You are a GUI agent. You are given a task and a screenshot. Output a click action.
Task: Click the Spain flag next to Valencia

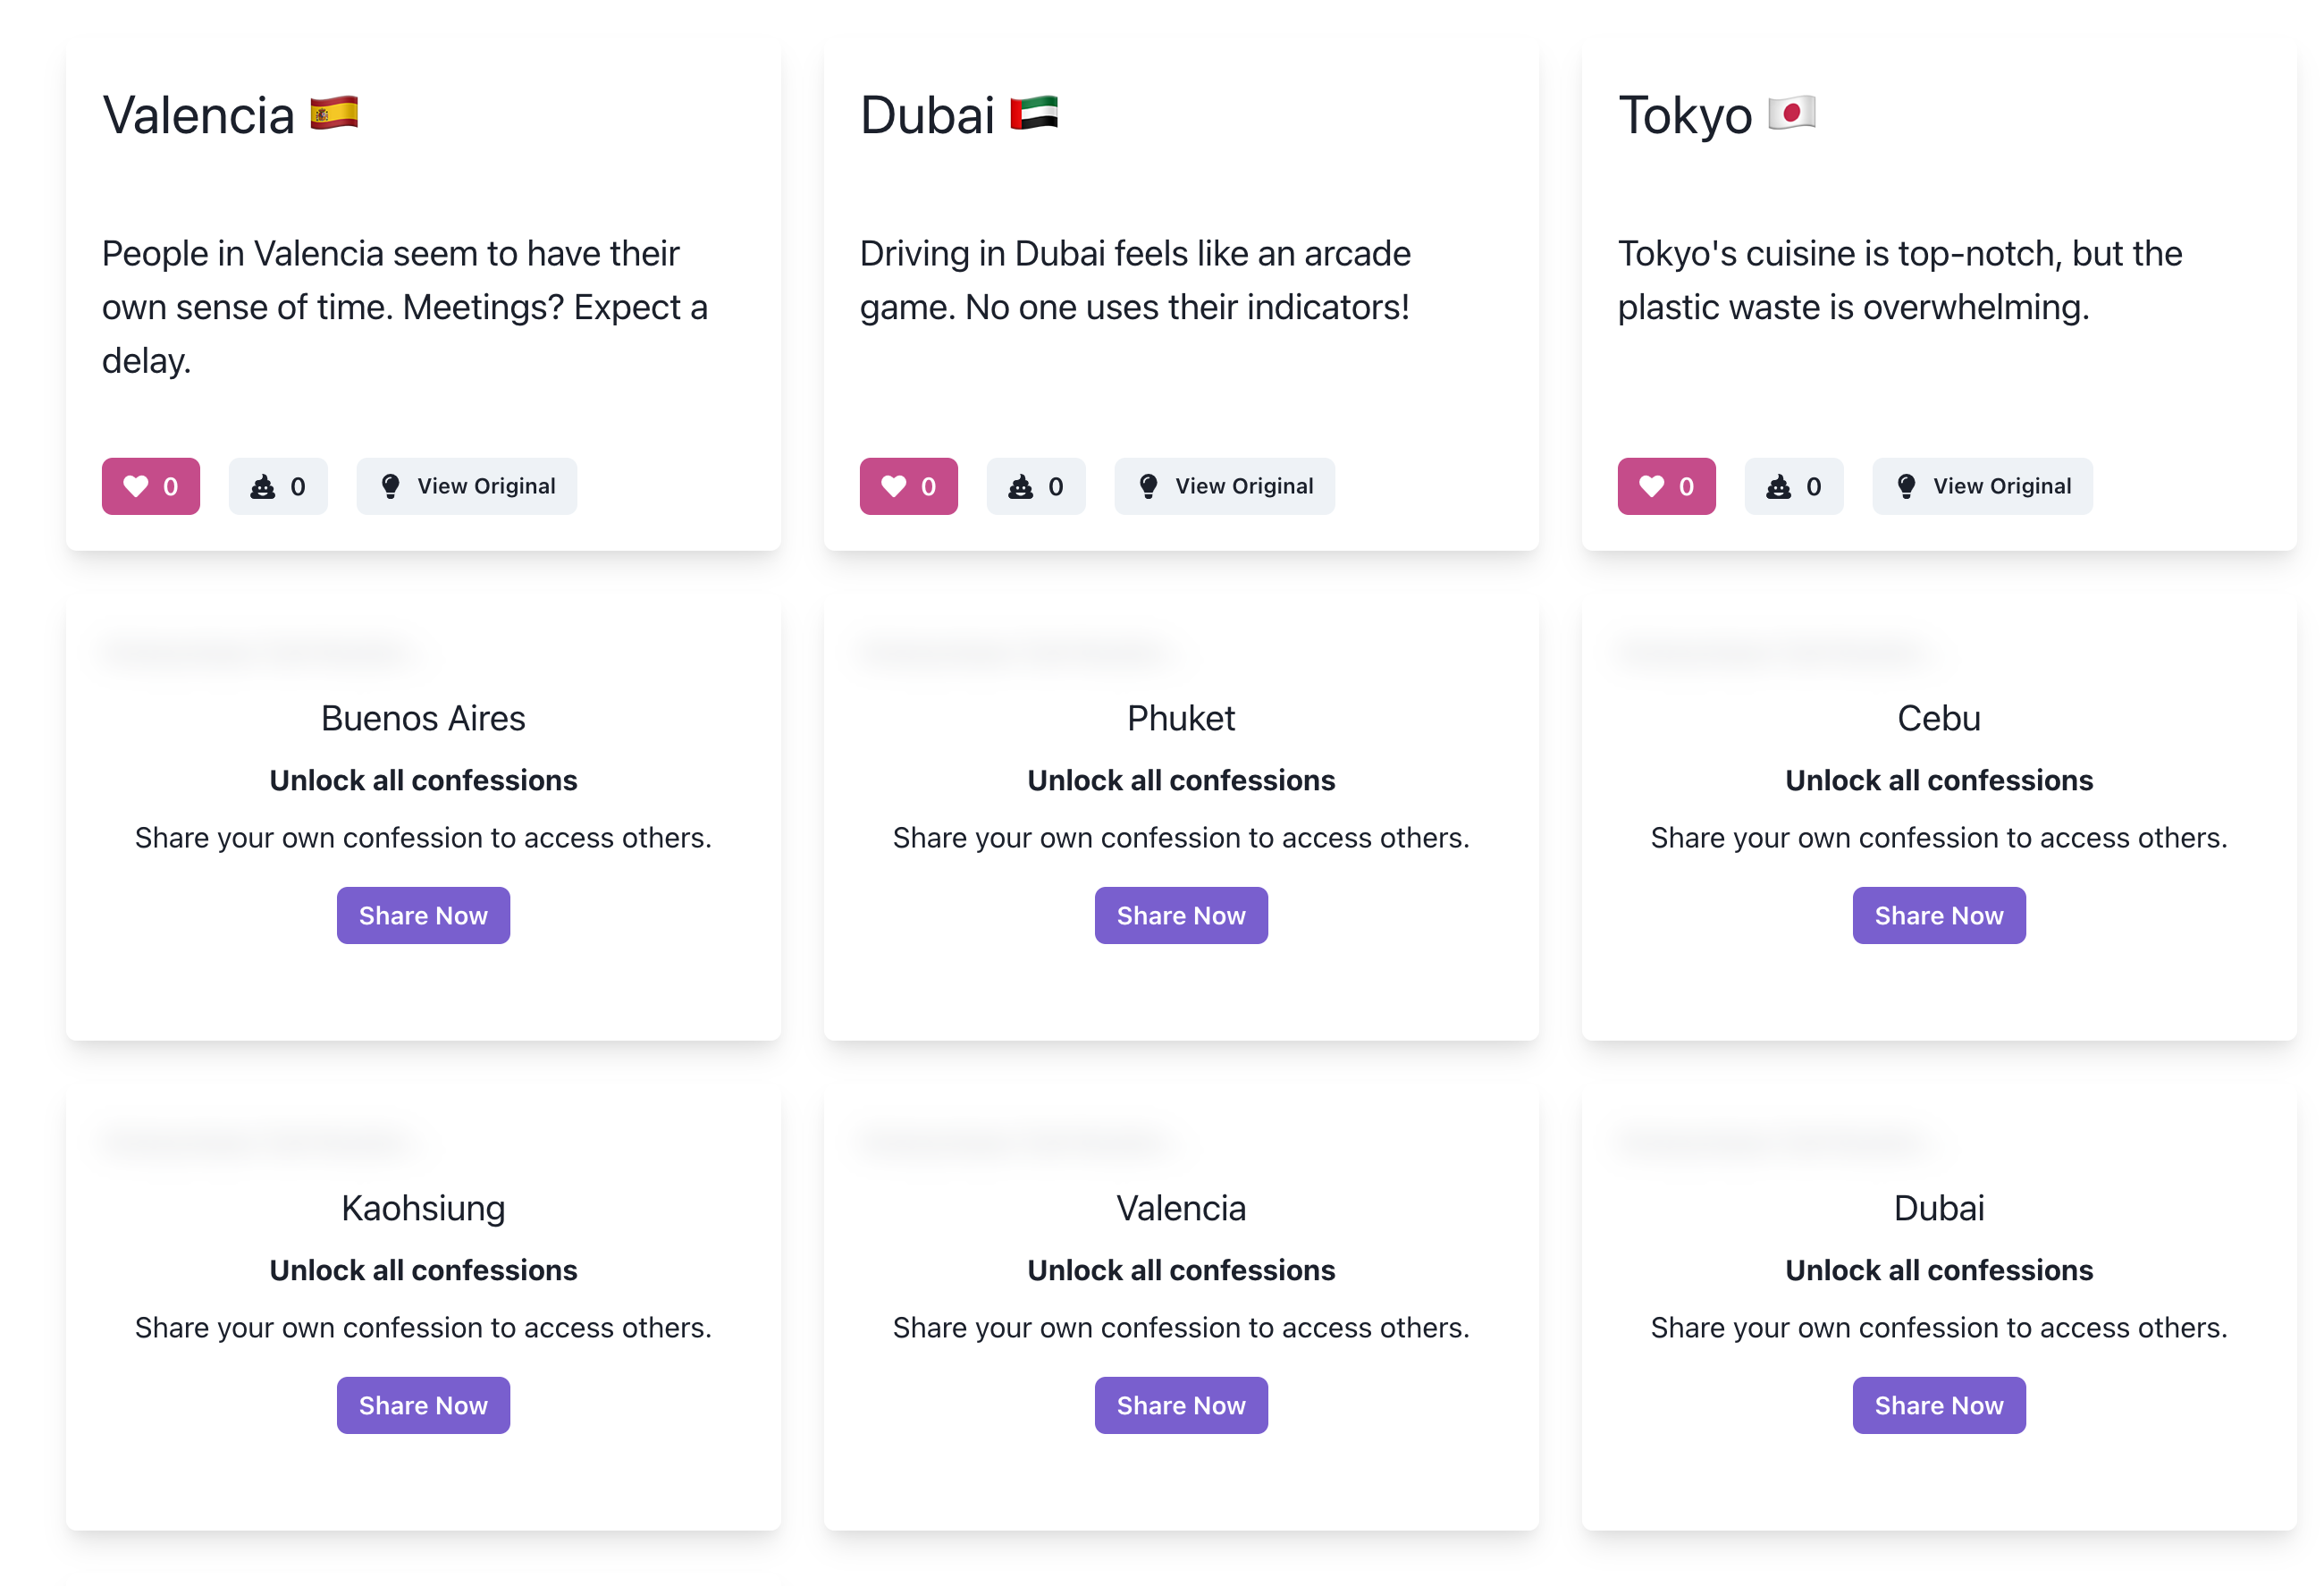click(334, 113)
